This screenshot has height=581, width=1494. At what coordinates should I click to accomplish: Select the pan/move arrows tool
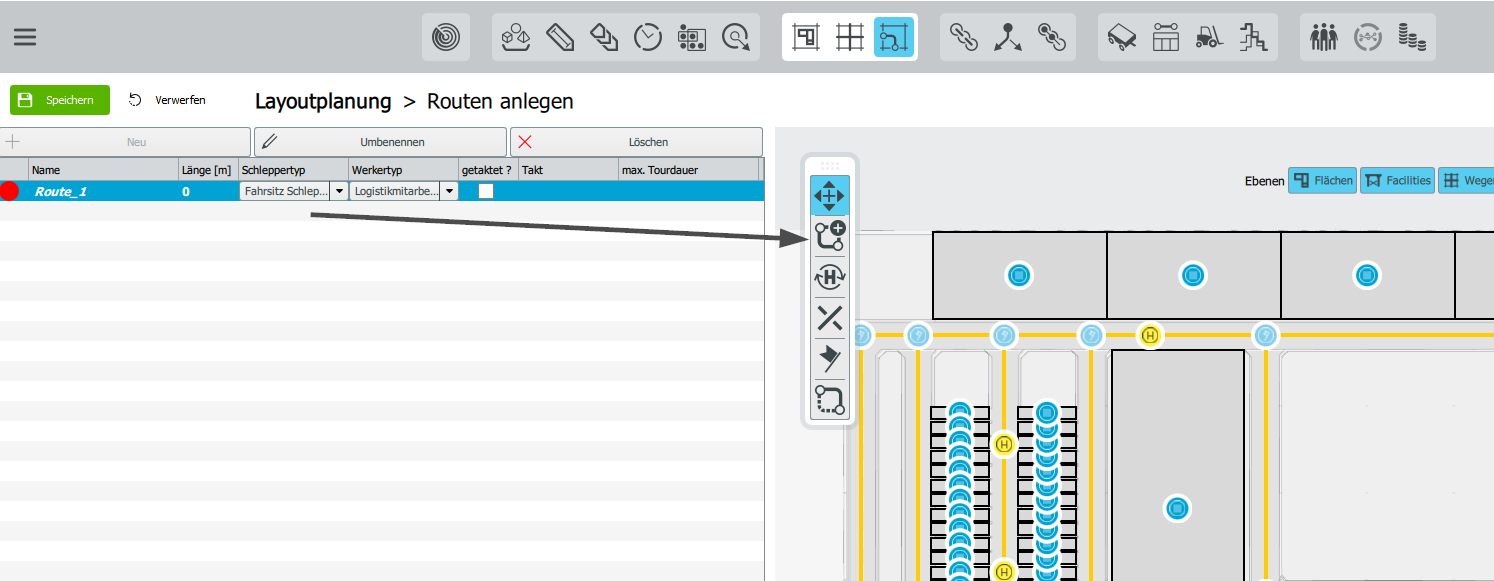[829, 195]
